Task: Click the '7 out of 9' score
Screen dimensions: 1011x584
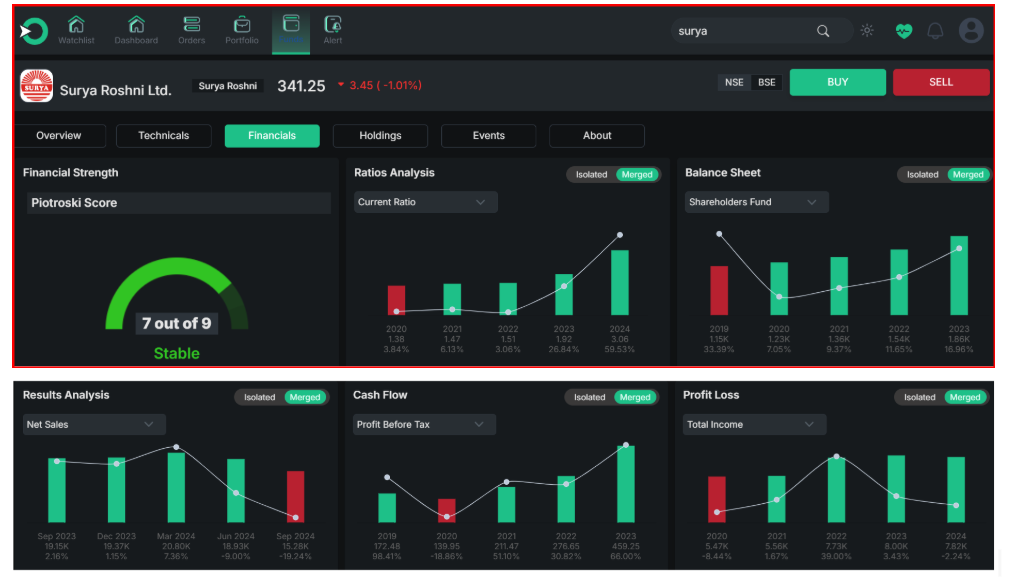Action: tap(176, 323)
